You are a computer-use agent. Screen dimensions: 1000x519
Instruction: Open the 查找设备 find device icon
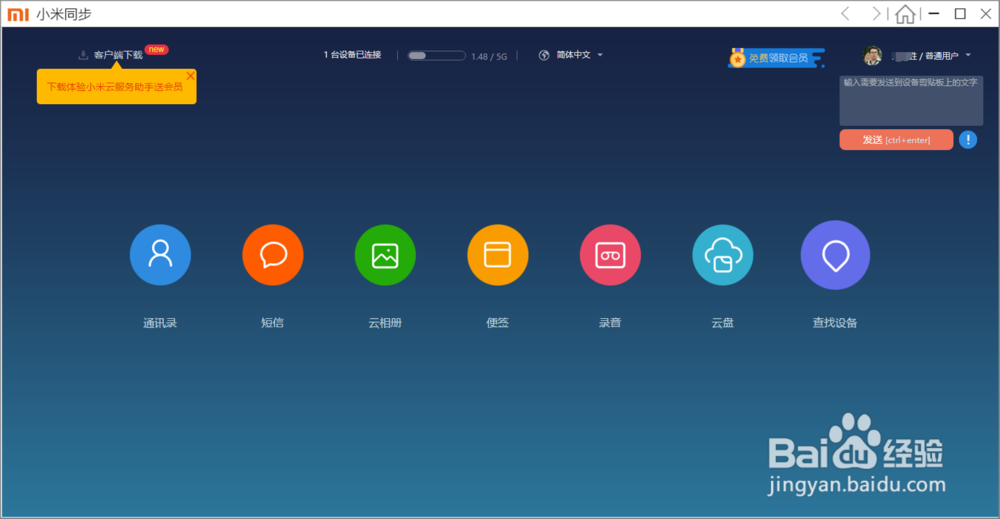pyautogui.click(x=835, y=255)
